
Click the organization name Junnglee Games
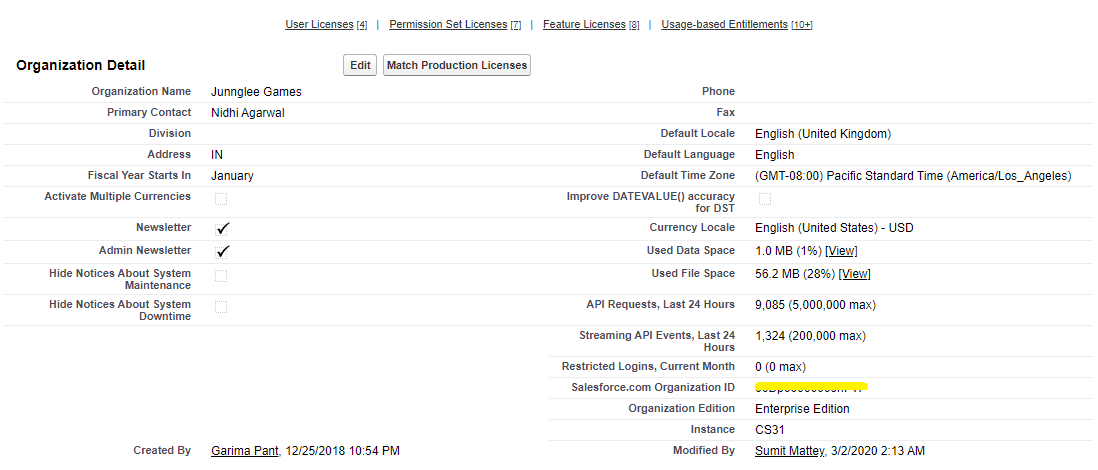pos(256,92)
